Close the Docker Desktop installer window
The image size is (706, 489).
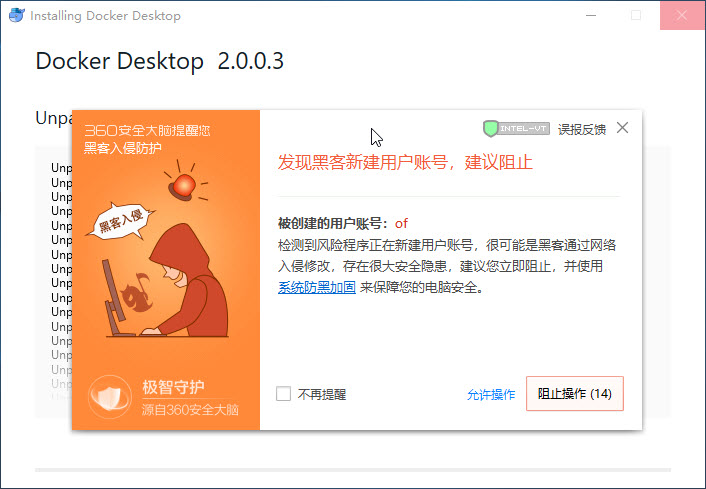click(x=682, y=15)
